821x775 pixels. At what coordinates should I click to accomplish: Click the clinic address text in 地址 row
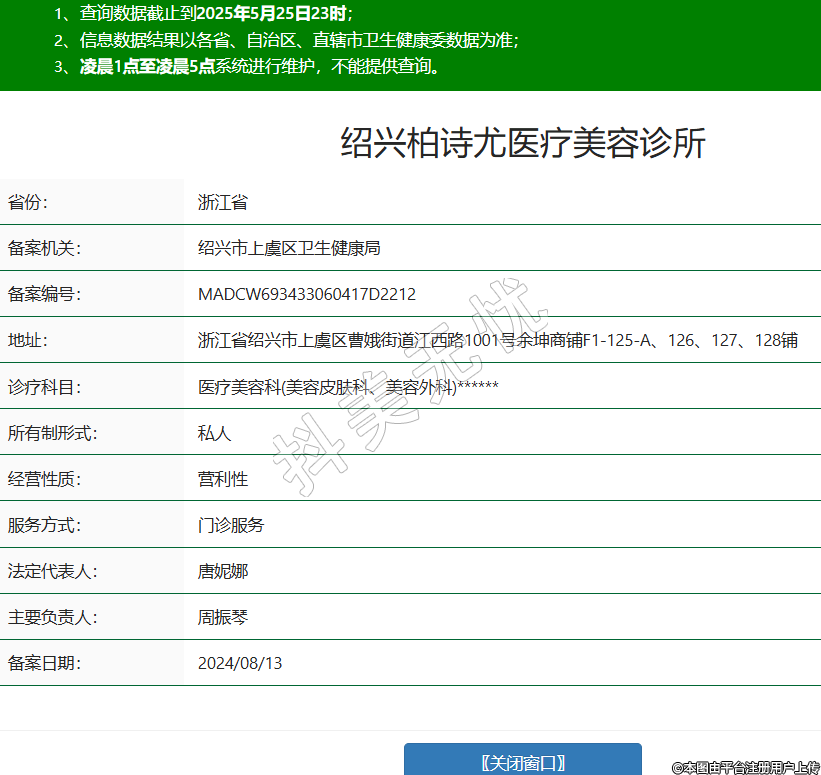point(497,340)
